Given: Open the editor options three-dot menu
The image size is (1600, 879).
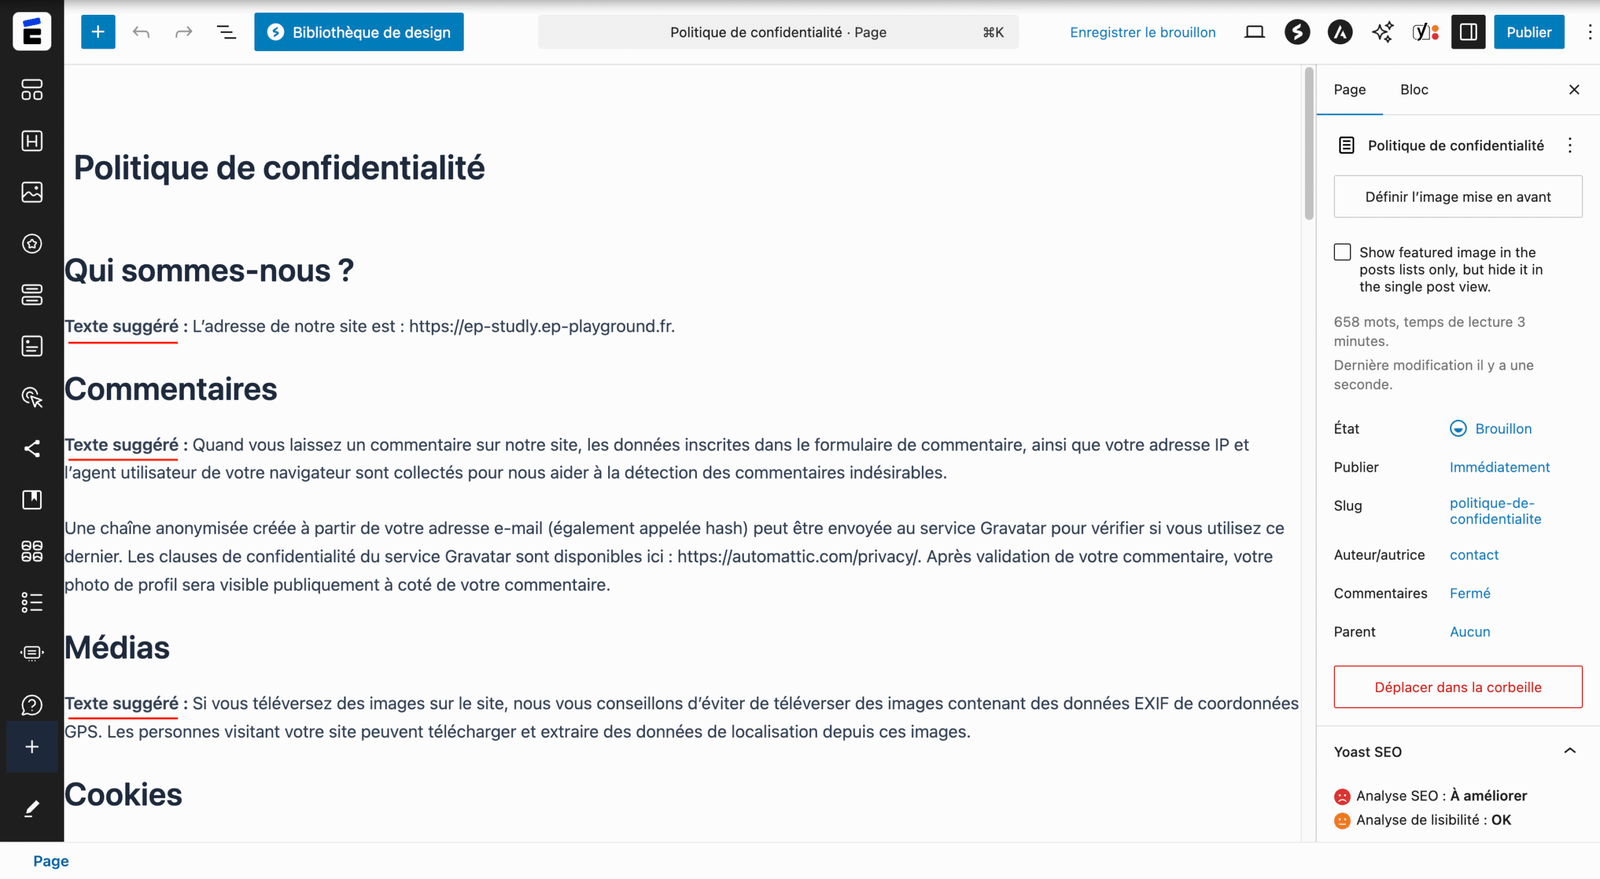Looking at the screenshot, I should point(1589,32).
